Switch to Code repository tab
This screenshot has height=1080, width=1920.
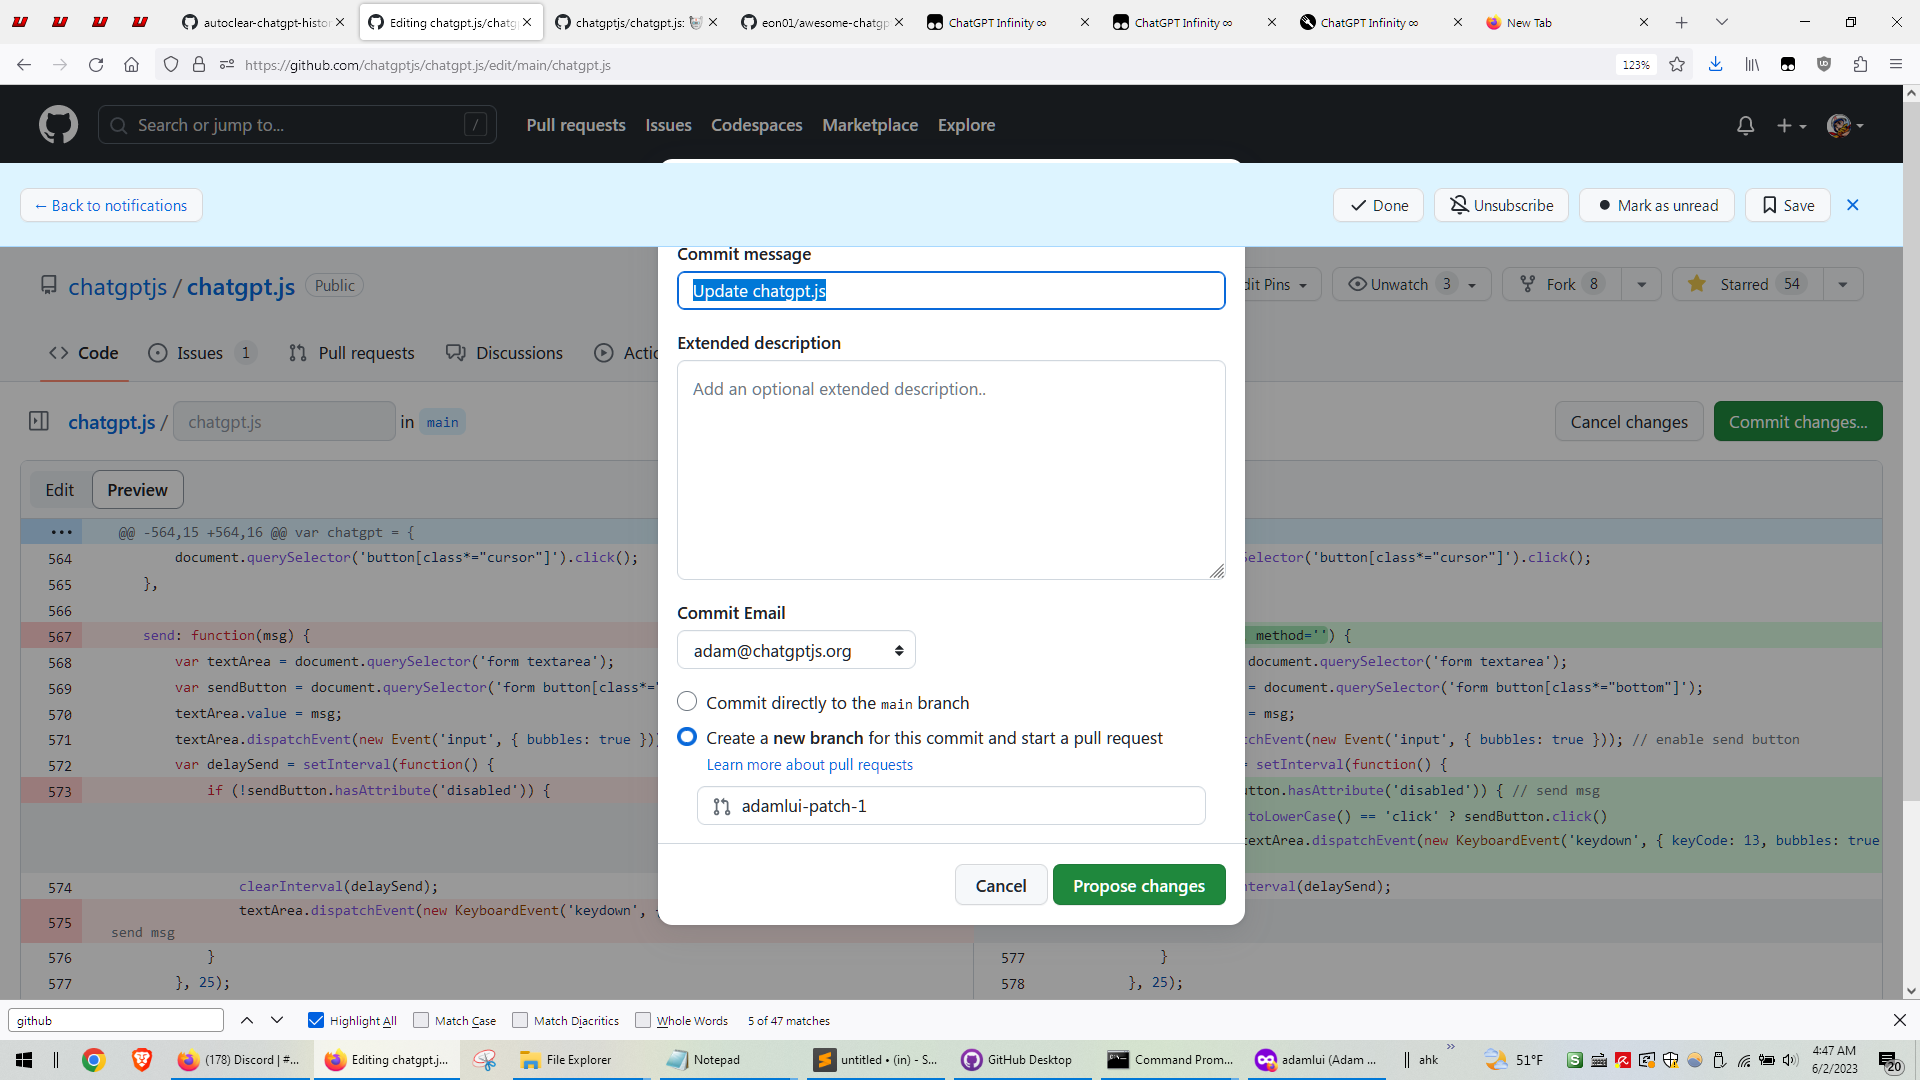pos(84,352)
